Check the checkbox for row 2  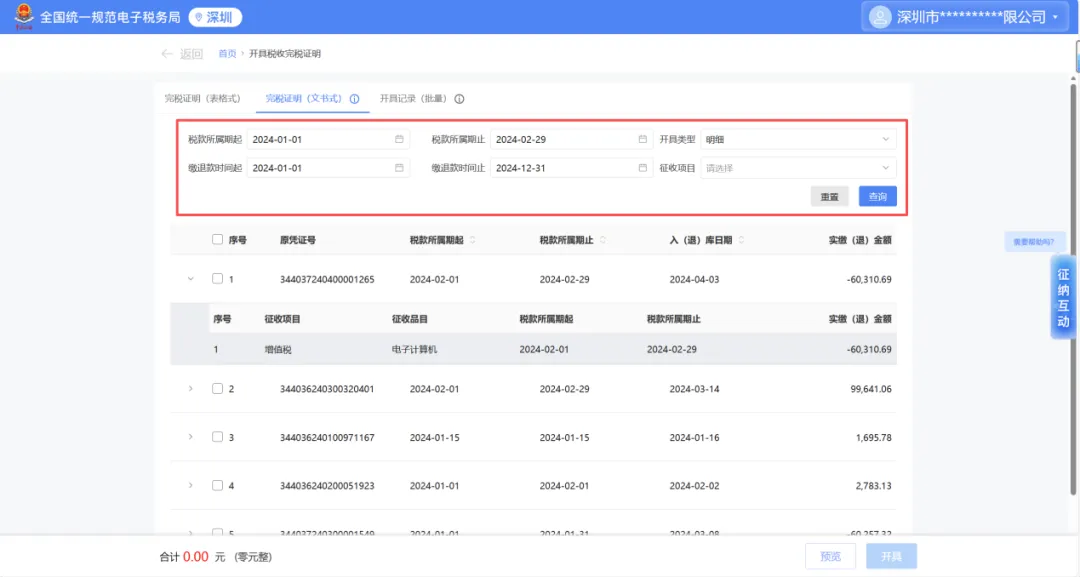tap(217, 388)
